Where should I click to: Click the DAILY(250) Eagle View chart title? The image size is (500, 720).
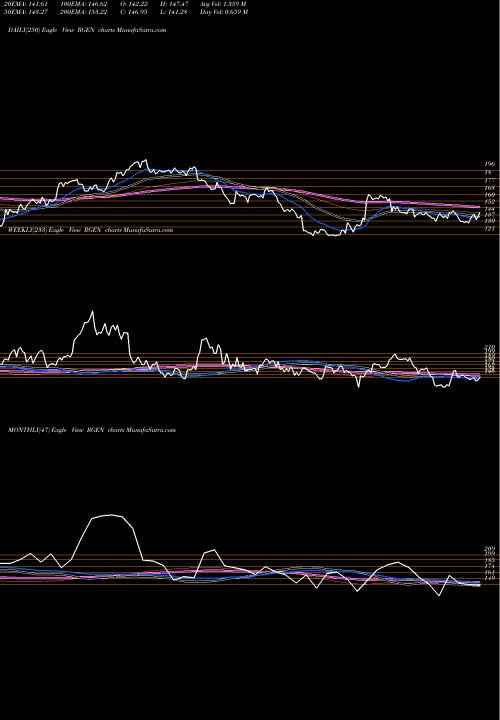87,30
